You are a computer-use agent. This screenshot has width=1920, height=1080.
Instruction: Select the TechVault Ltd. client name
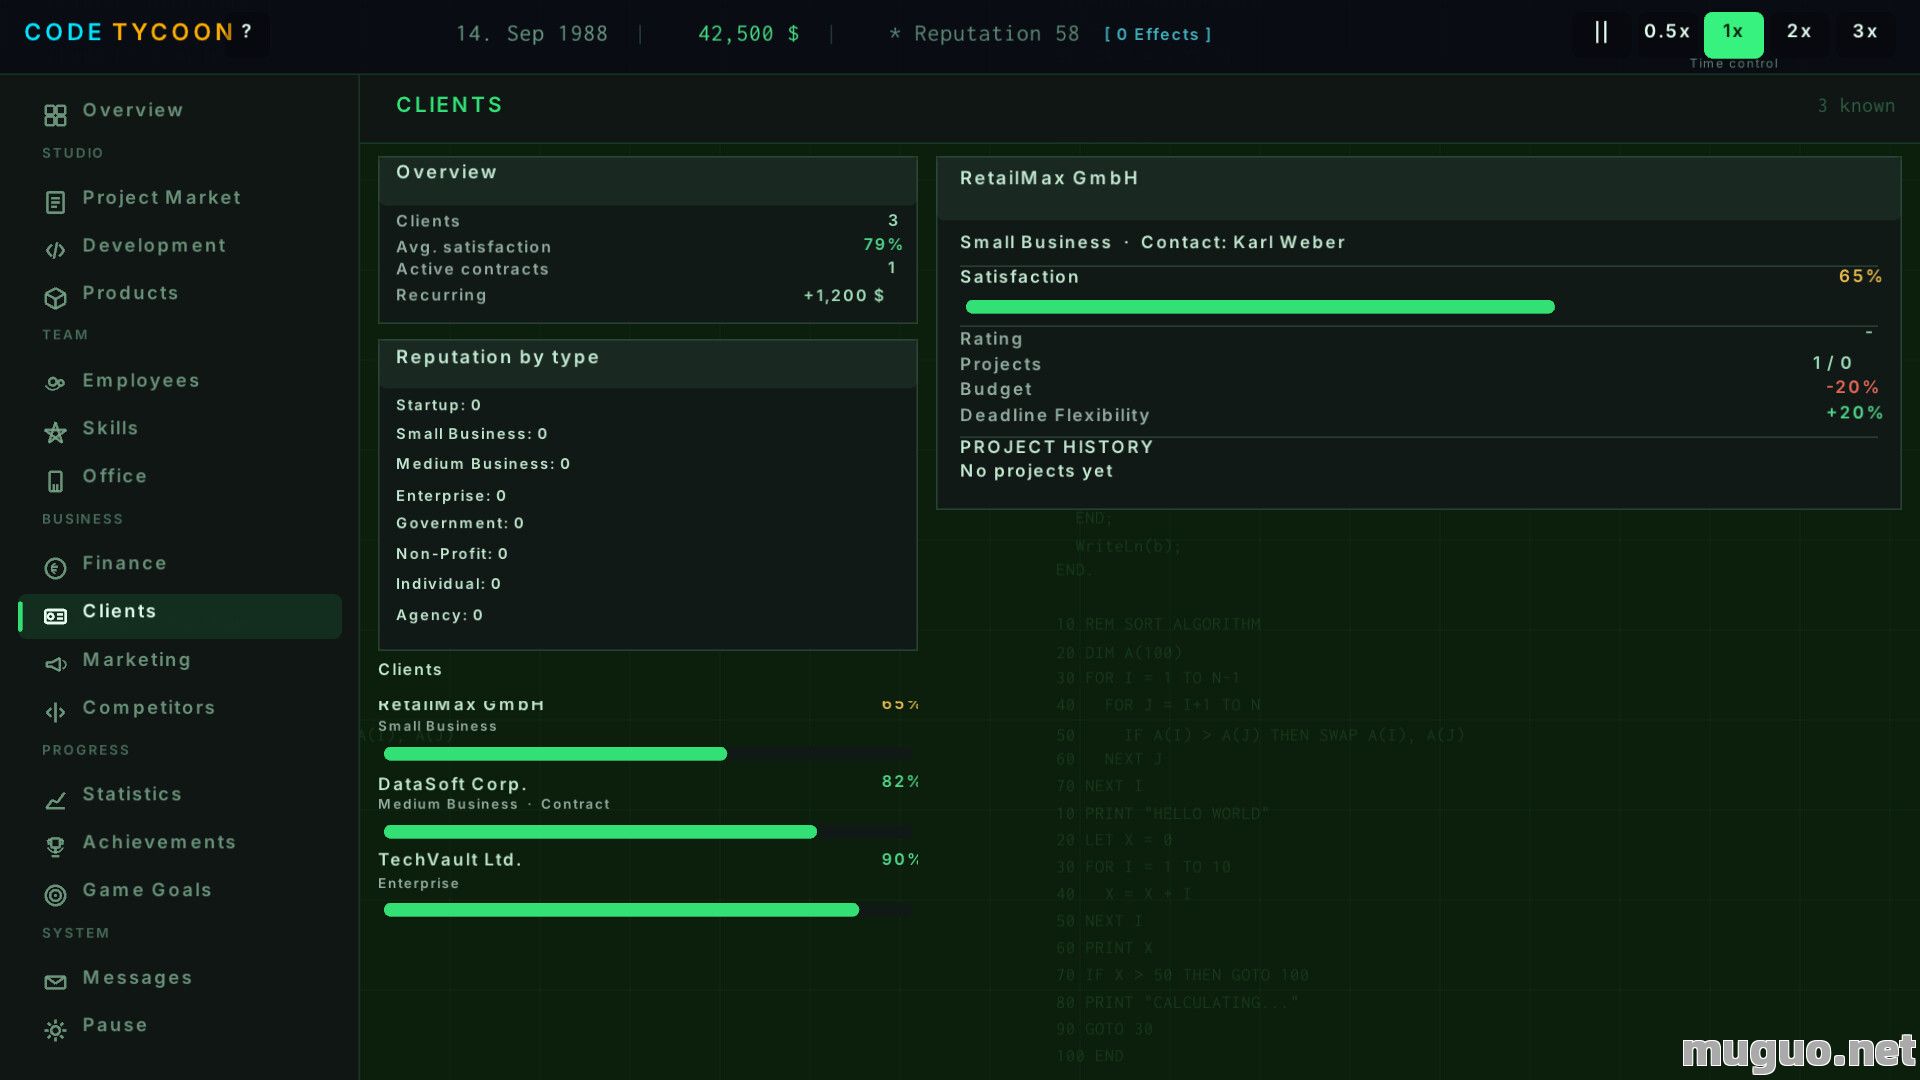click(450, 860)
